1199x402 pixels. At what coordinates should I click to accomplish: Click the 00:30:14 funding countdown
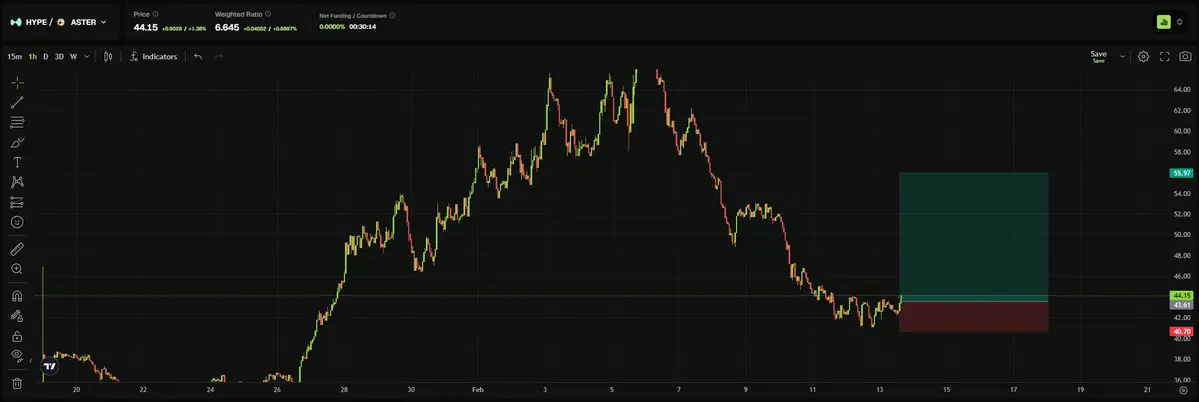362,27
